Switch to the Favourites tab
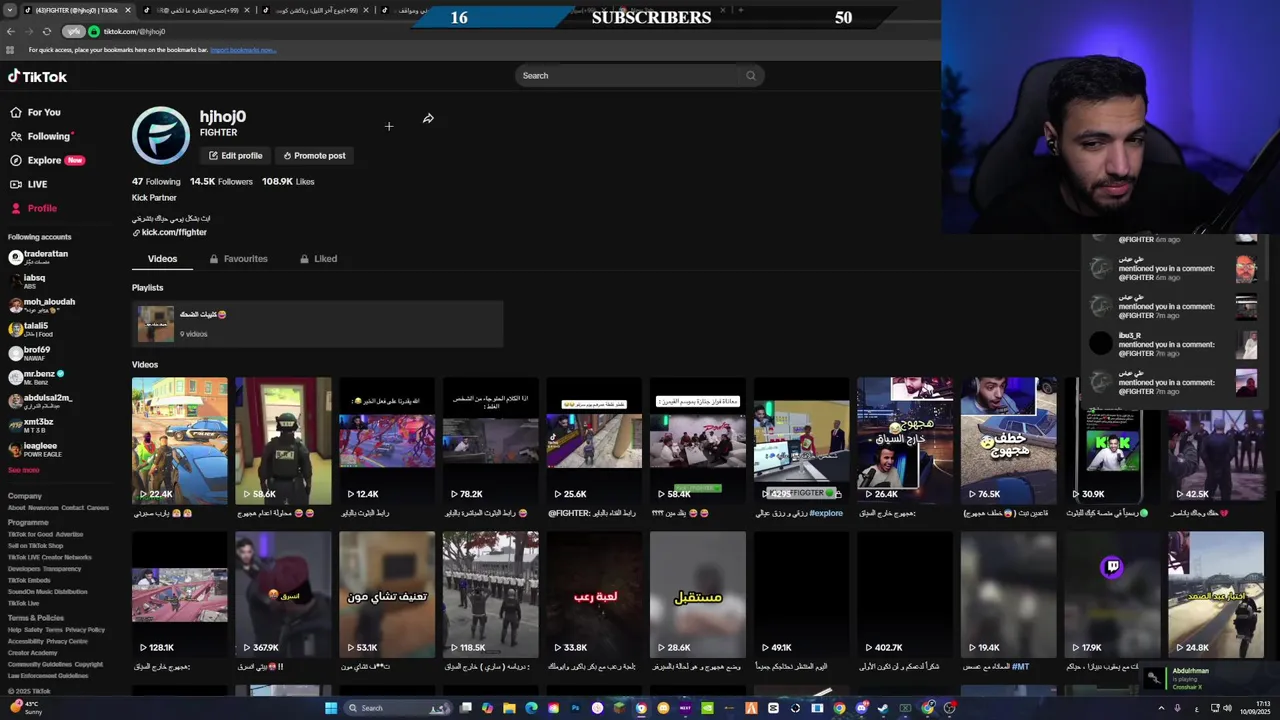 (239, 259)
